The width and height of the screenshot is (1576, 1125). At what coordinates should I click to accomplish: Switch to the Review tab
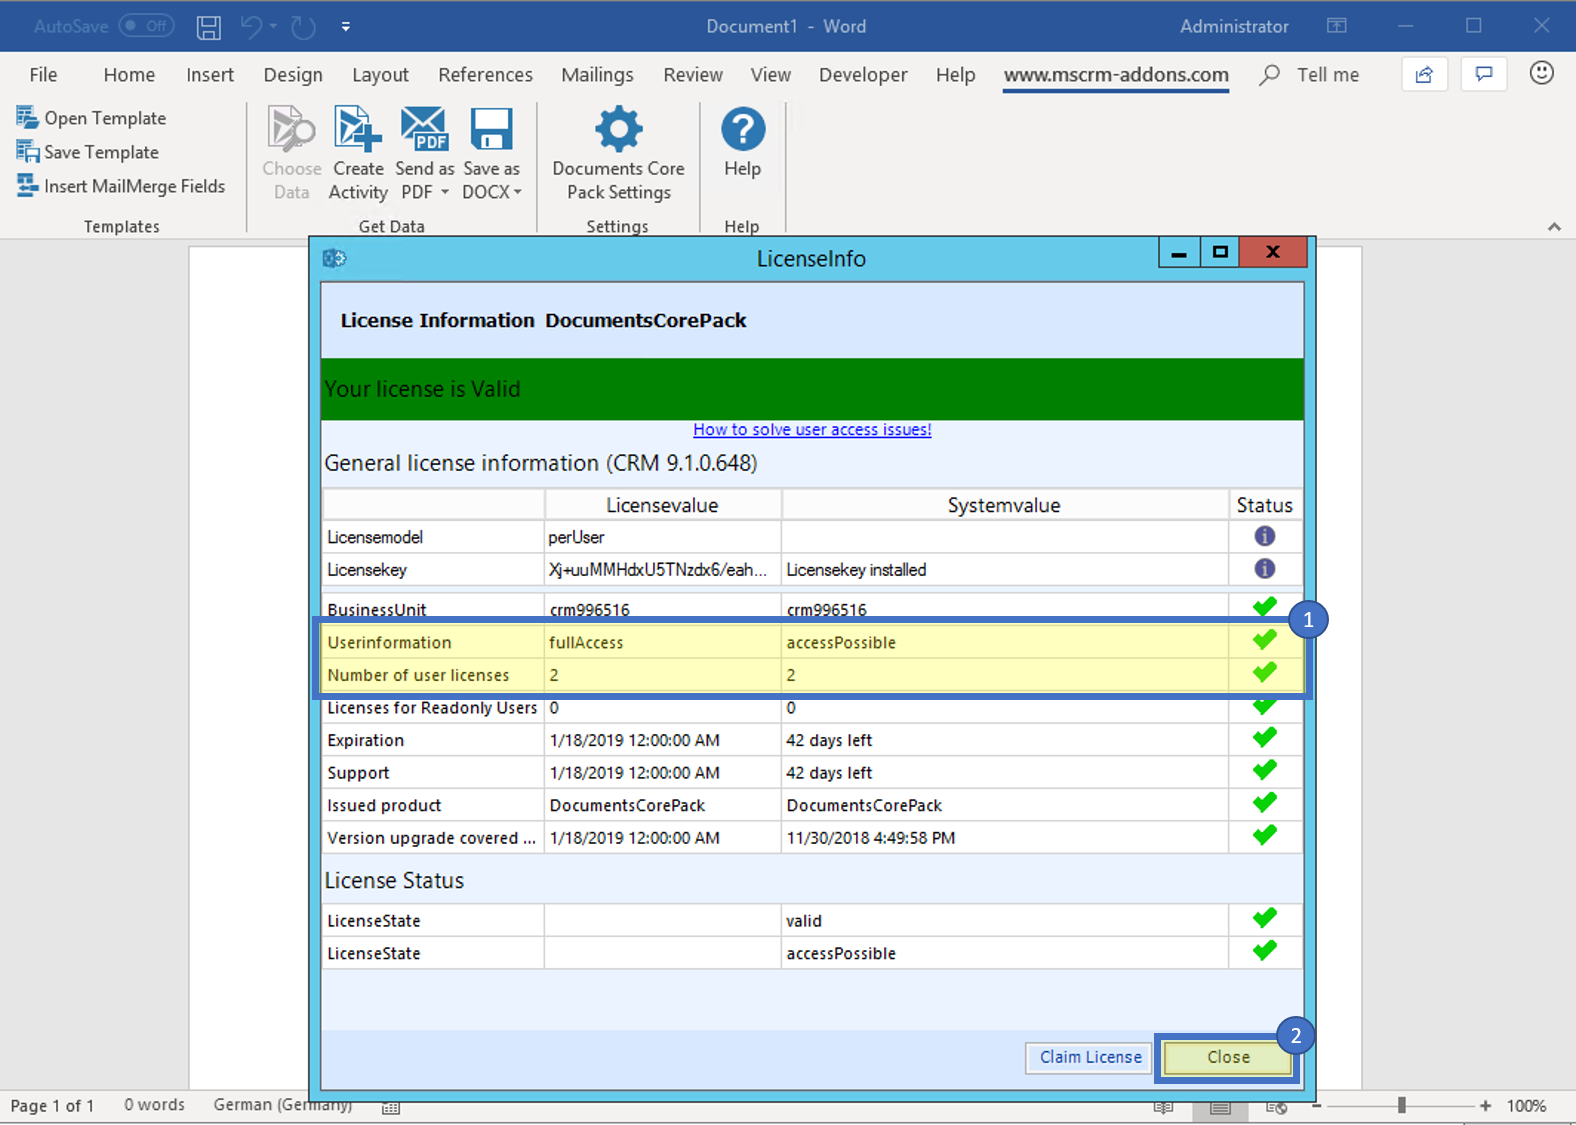click(x=693, y=75)
